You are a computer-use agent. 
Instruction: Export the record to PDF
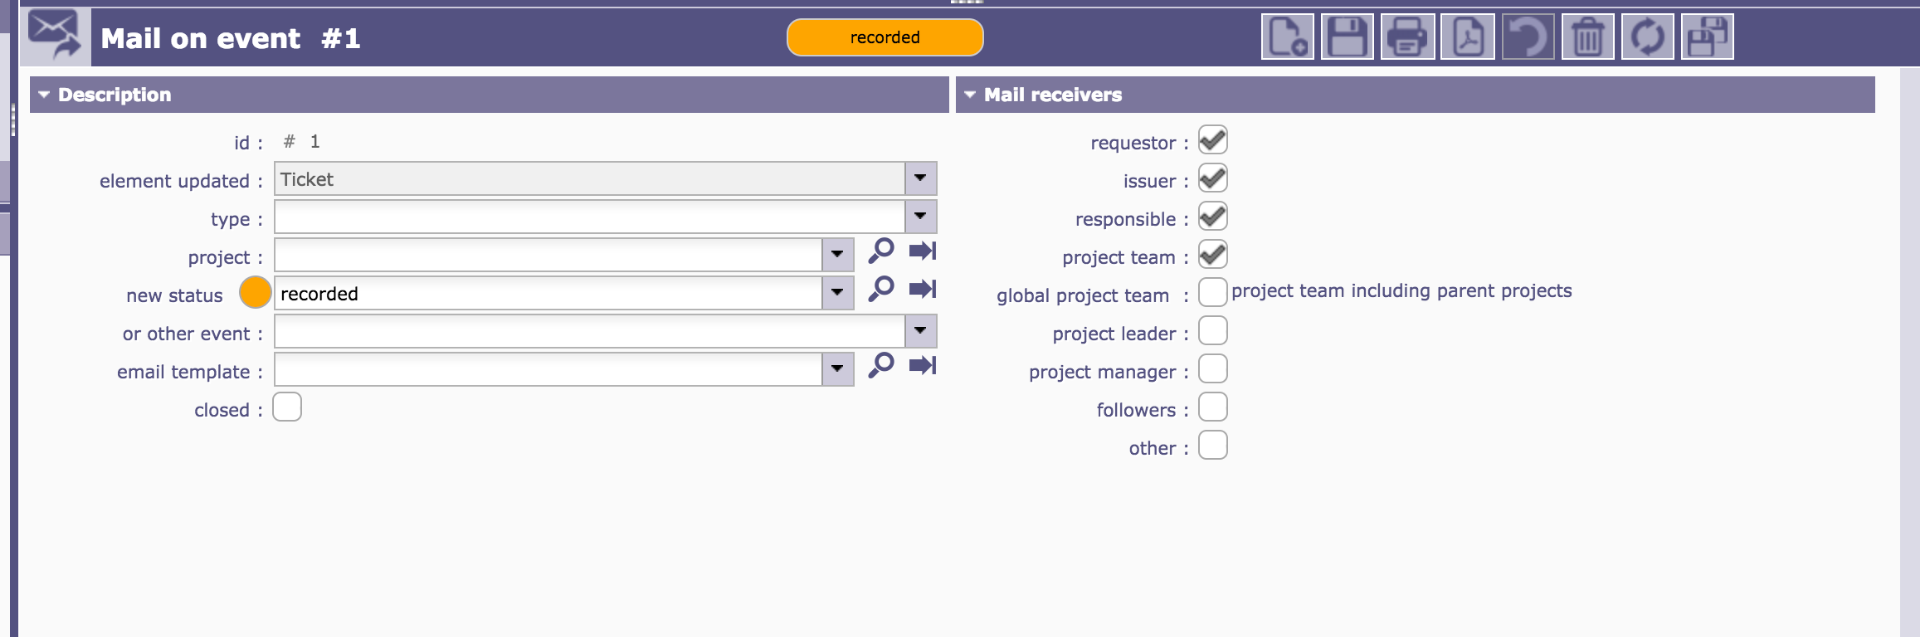(1467, 38)
